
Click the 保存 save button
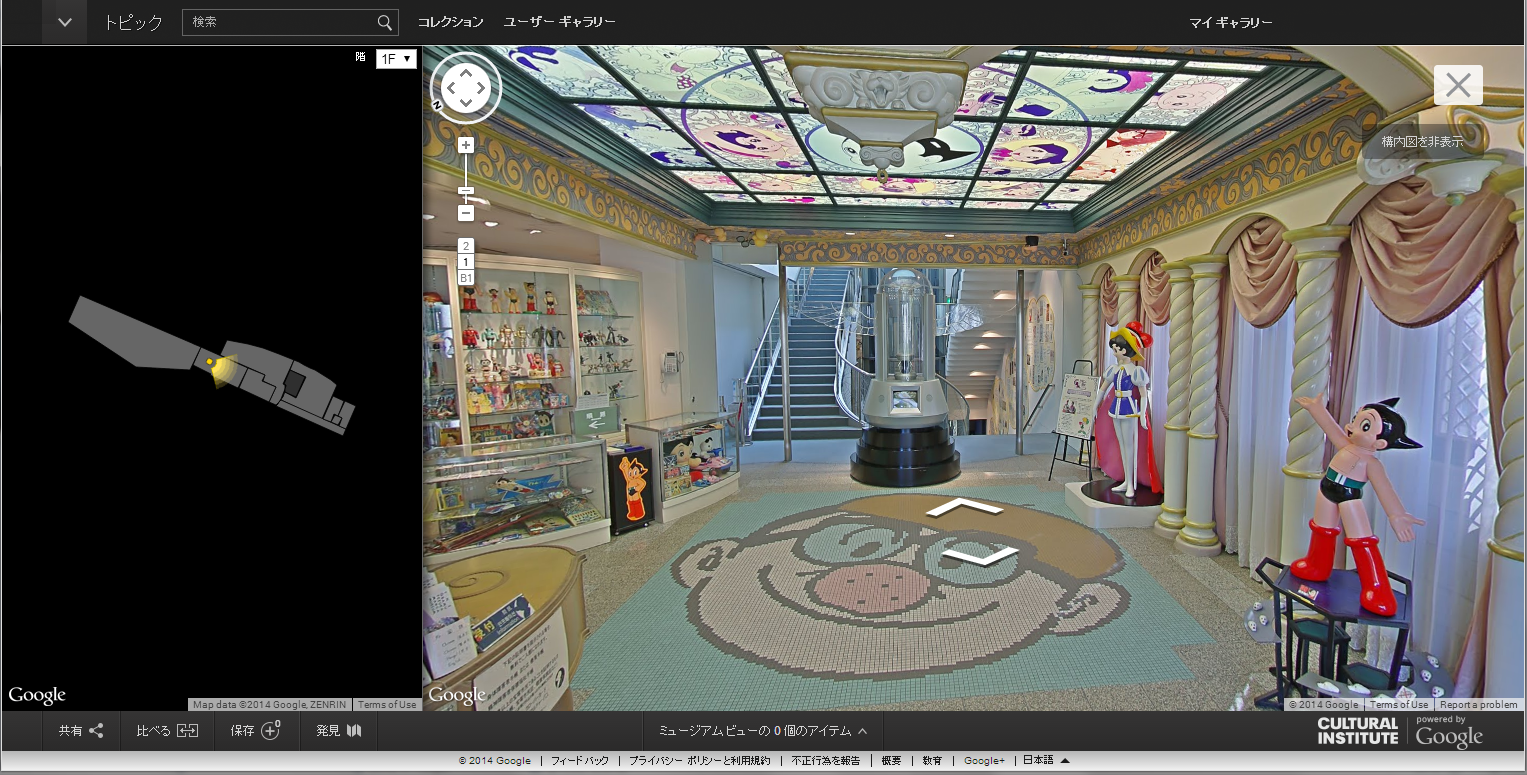click(x=256, y=731)
